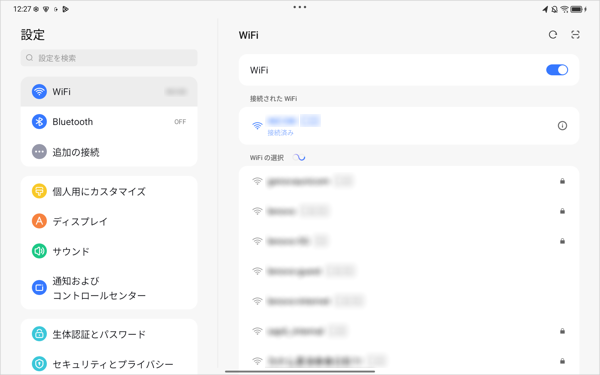Select WiFi in settings sidebar
600x375 pixels.
pos(109,92)
